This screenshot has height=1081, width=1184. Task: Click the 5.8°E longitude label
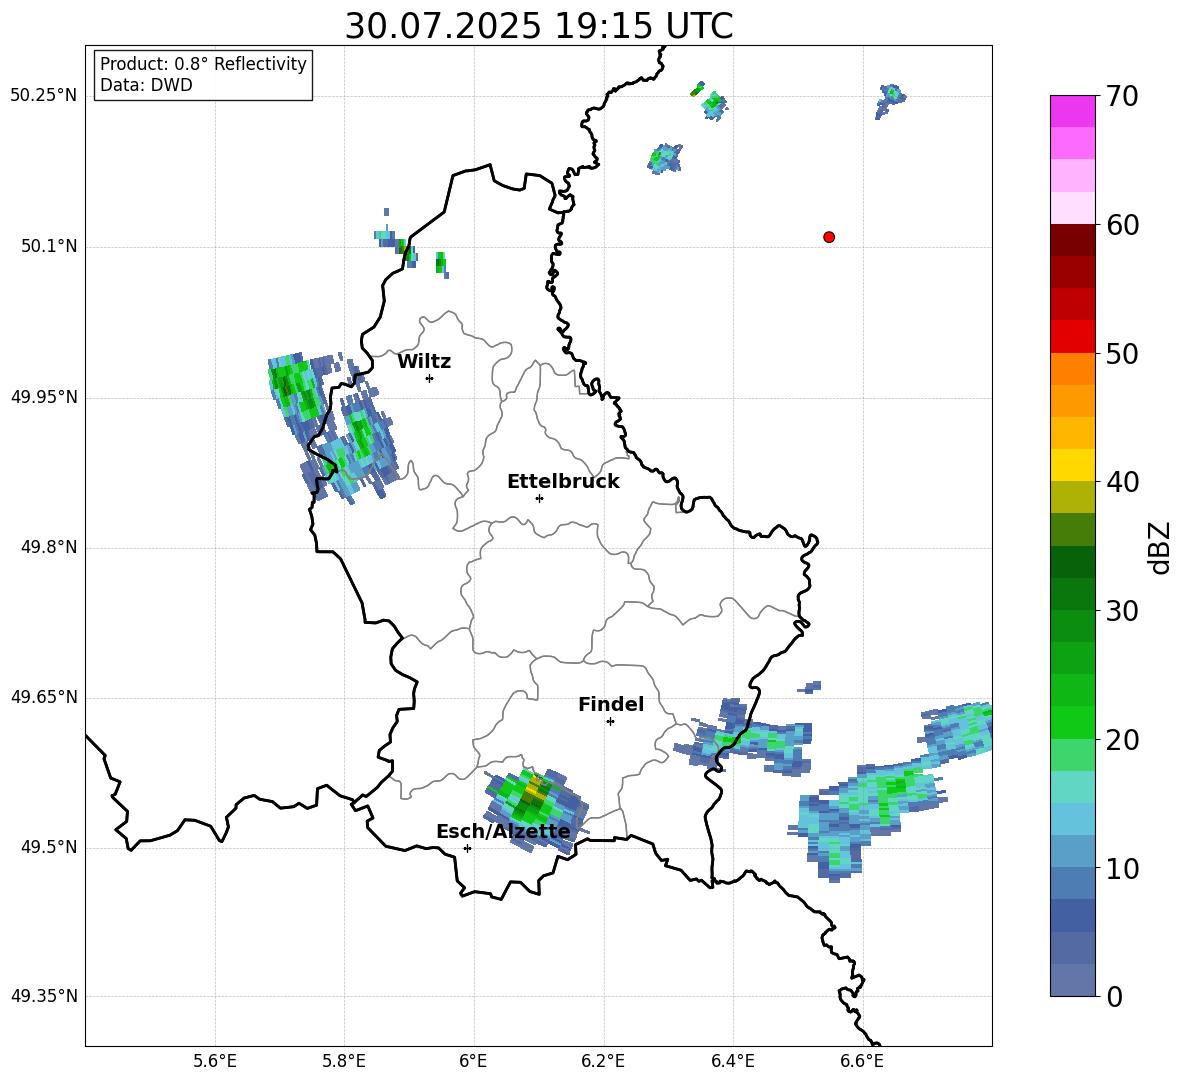click(x=344, y=1061)
